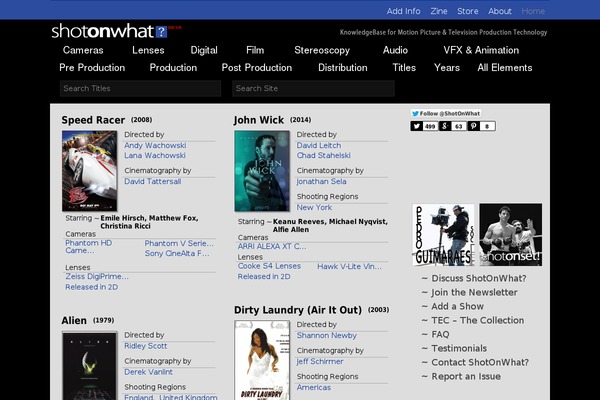The height and width of the screenshot is (400, 600).
Task: Open the Add Info link
Action: pos(403,11)
